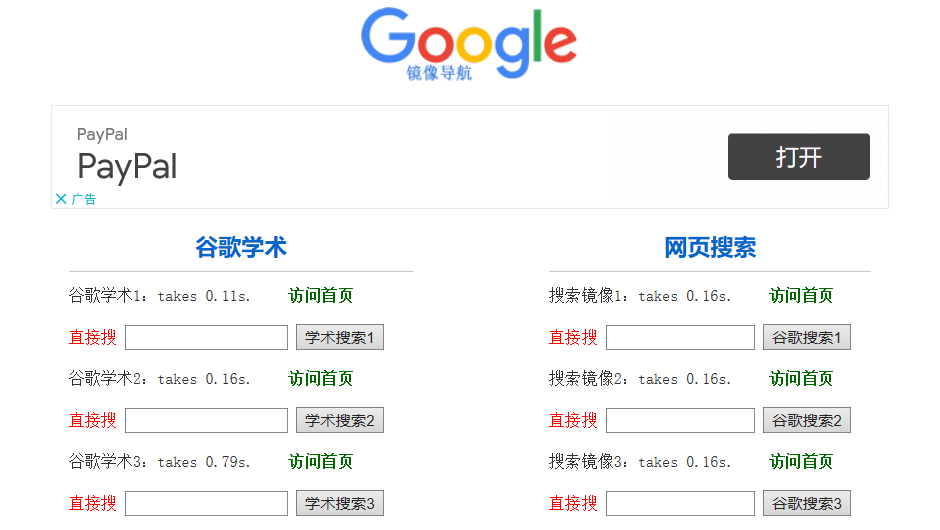Click the 谷歌搜索2 button
The height and width of the screenshot is (530, 940).
[806, 421]
